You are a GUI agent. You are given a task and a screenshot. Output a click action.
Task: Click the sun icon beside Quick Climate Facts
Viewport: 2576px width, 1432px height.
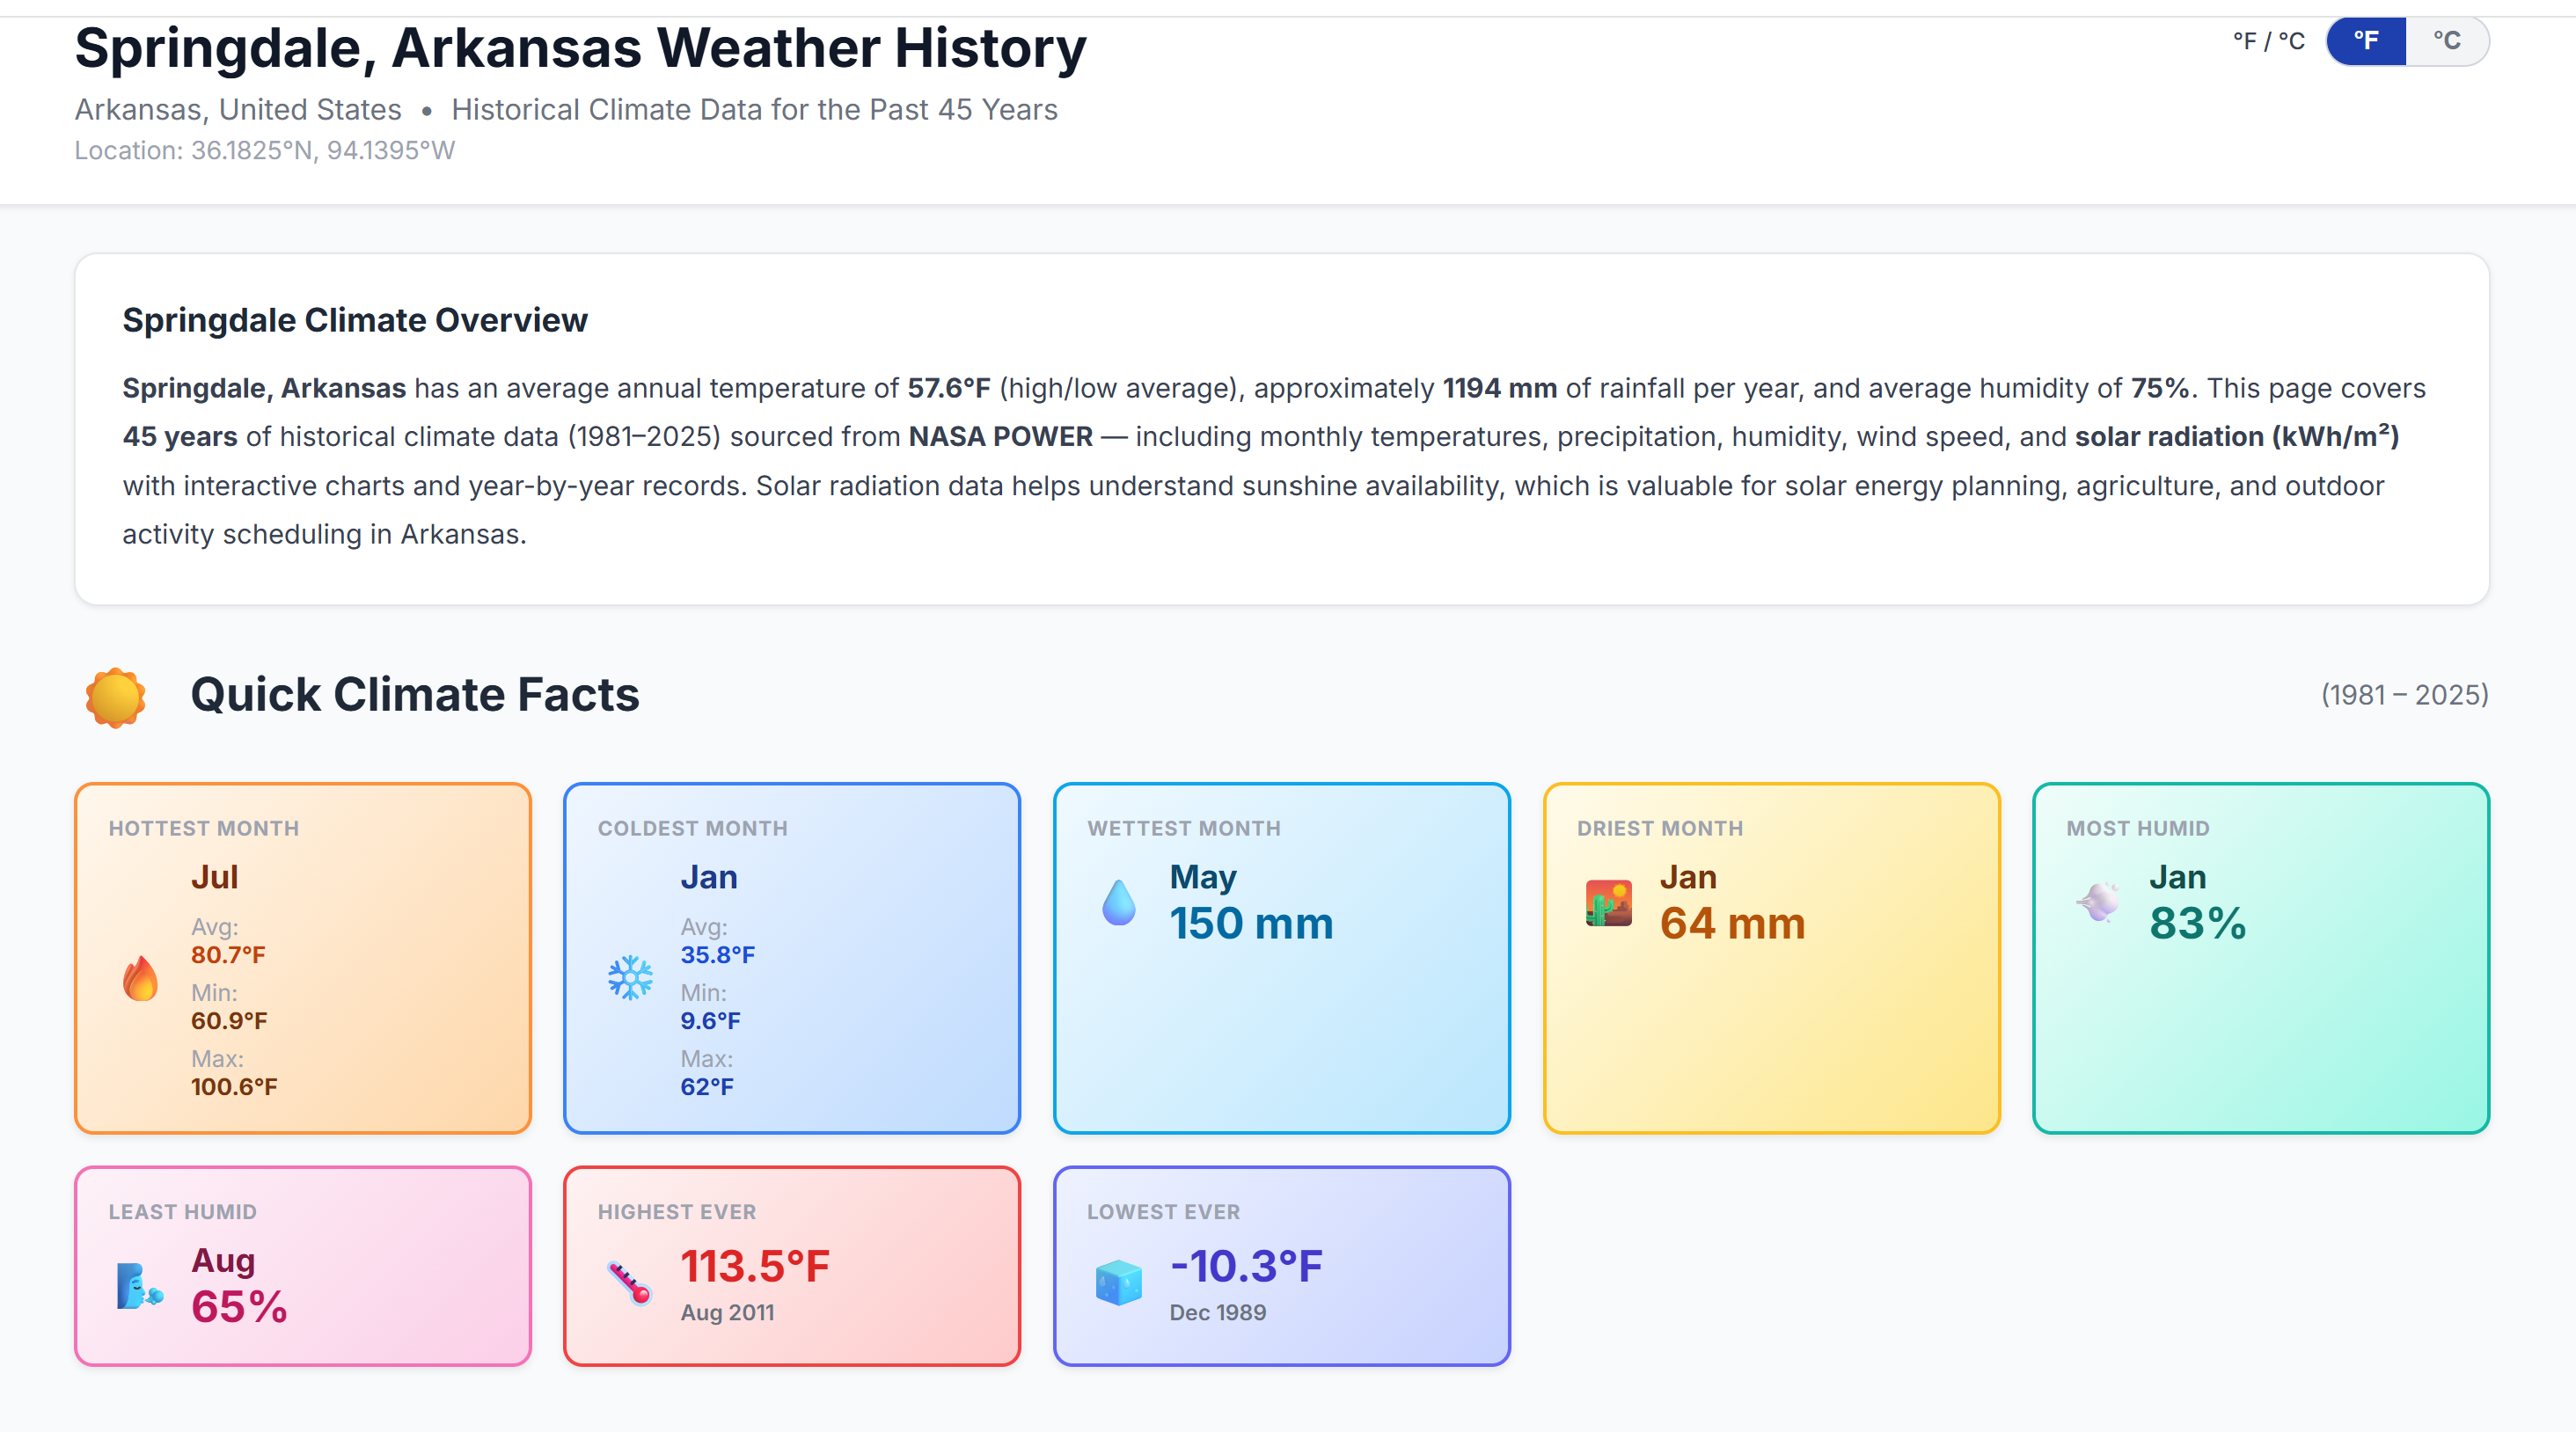pos(115,696)
